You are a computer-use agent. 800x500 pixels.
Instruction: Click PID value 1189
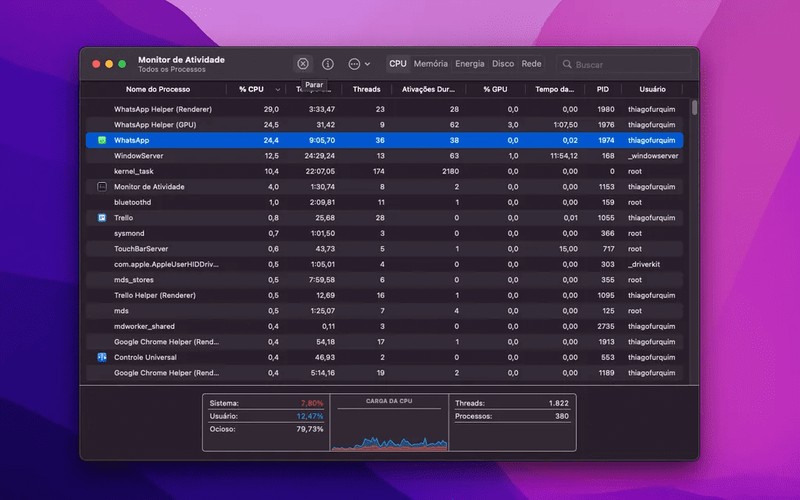(x=606, y=373)
